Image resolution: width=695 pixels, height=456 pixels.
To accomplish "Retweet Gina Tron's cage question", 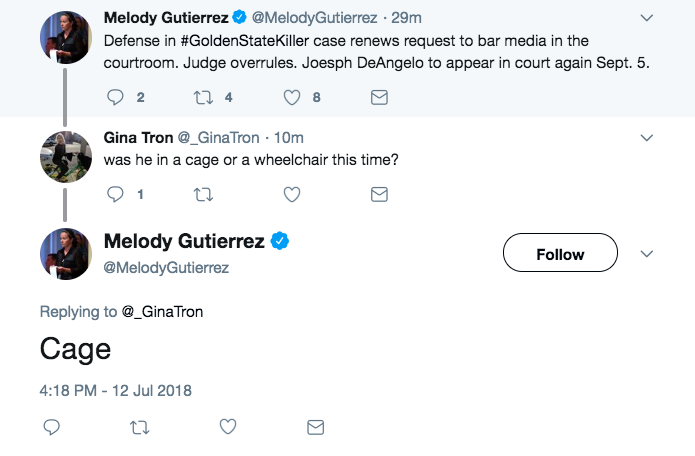I will pyautogui.click(x=204, y=194).
